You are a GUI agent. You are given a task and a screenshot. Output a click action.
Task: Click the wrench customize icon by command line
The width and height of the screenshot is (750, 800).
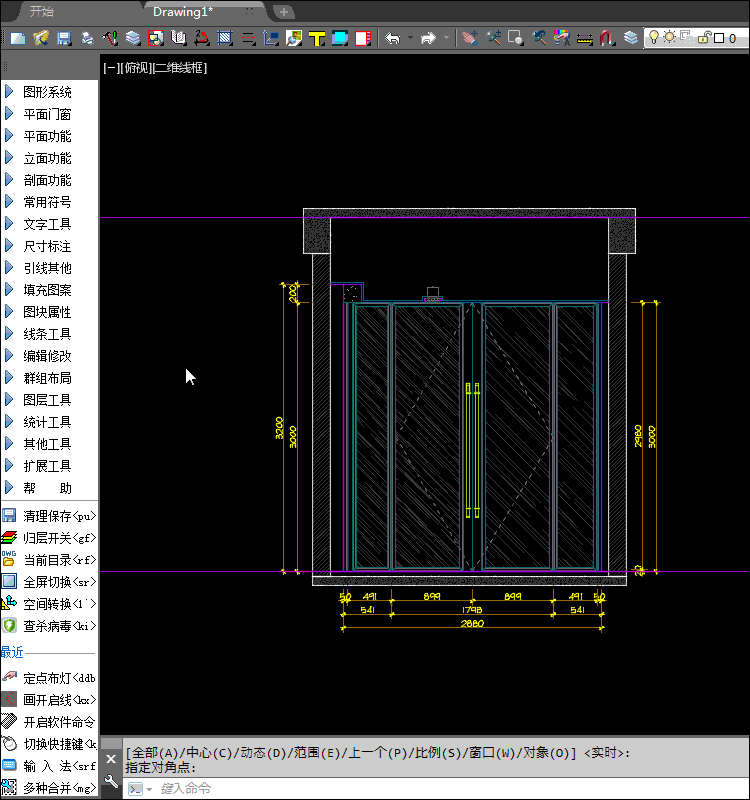click(111, 781)
